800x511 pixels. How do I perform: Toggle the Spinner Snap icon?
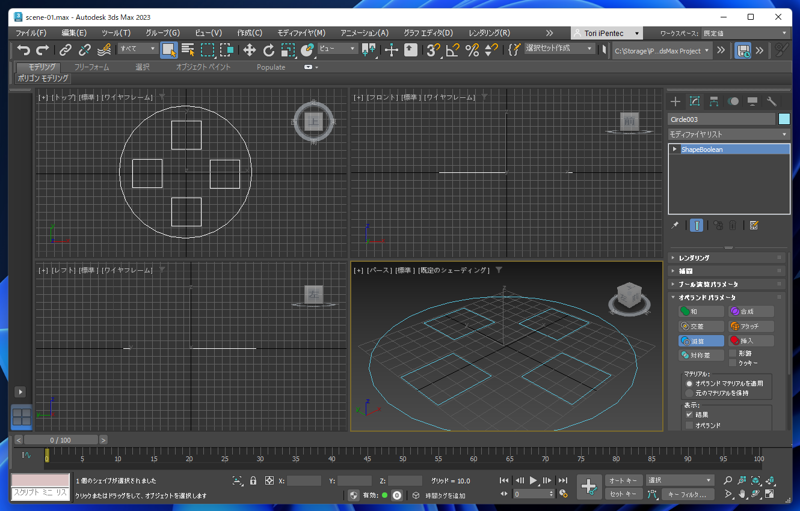pos(491,50)
